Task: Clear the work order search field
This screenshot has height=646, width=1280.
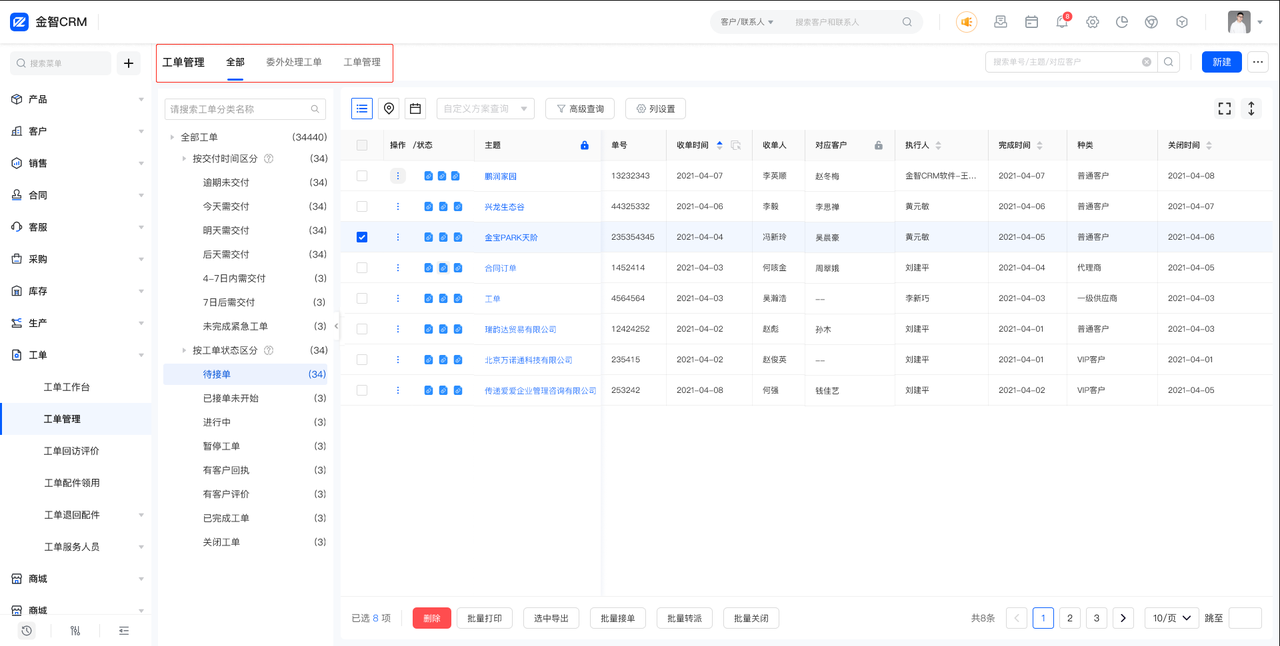Action: tap(1147, 62)
